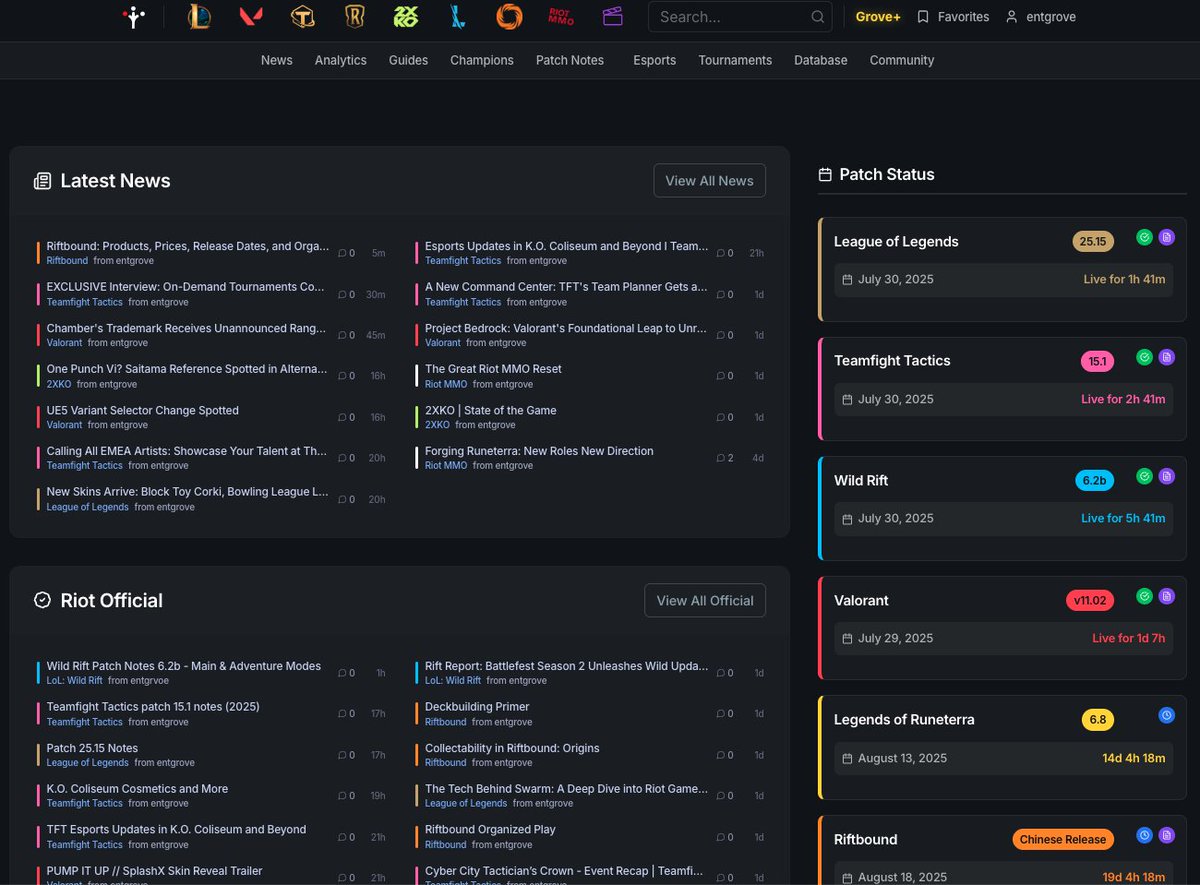
Task: Click blue clock icon on Legends of Runeterra card
Action: click(x=1167, y=716)
